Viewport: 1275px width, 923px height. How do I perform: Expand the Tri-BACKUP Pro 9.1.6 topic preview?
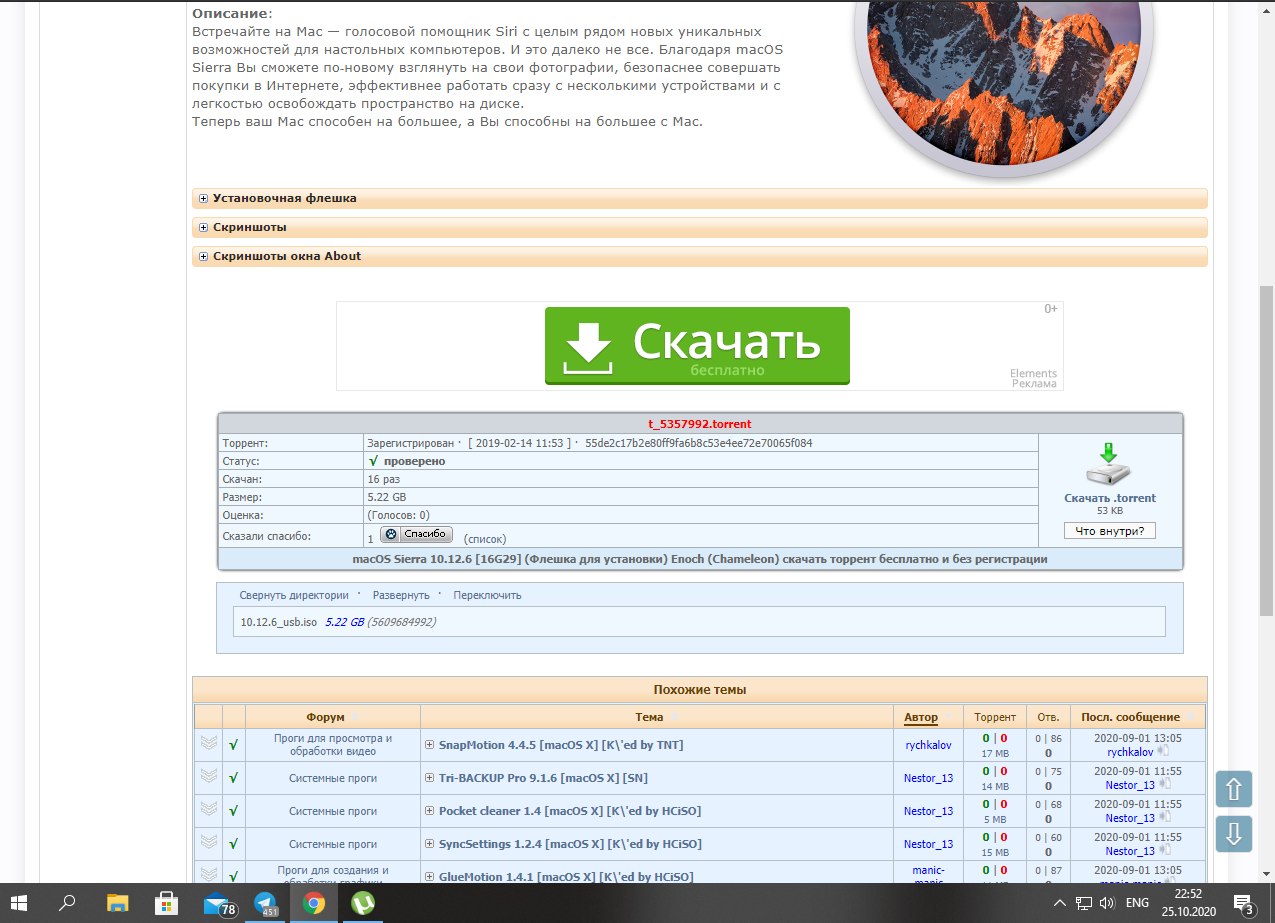click(430, 777)
